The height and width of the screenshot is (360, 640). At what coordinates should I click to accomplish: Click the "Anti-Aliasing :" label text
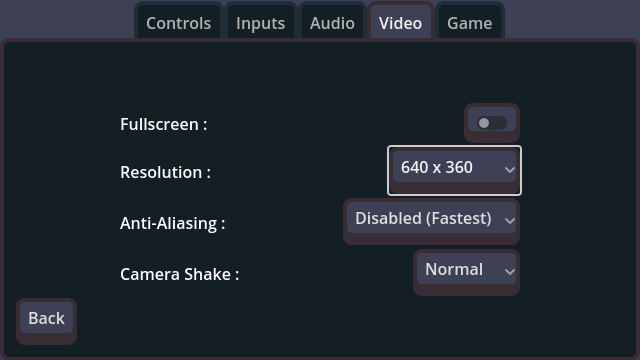point(173,223)
